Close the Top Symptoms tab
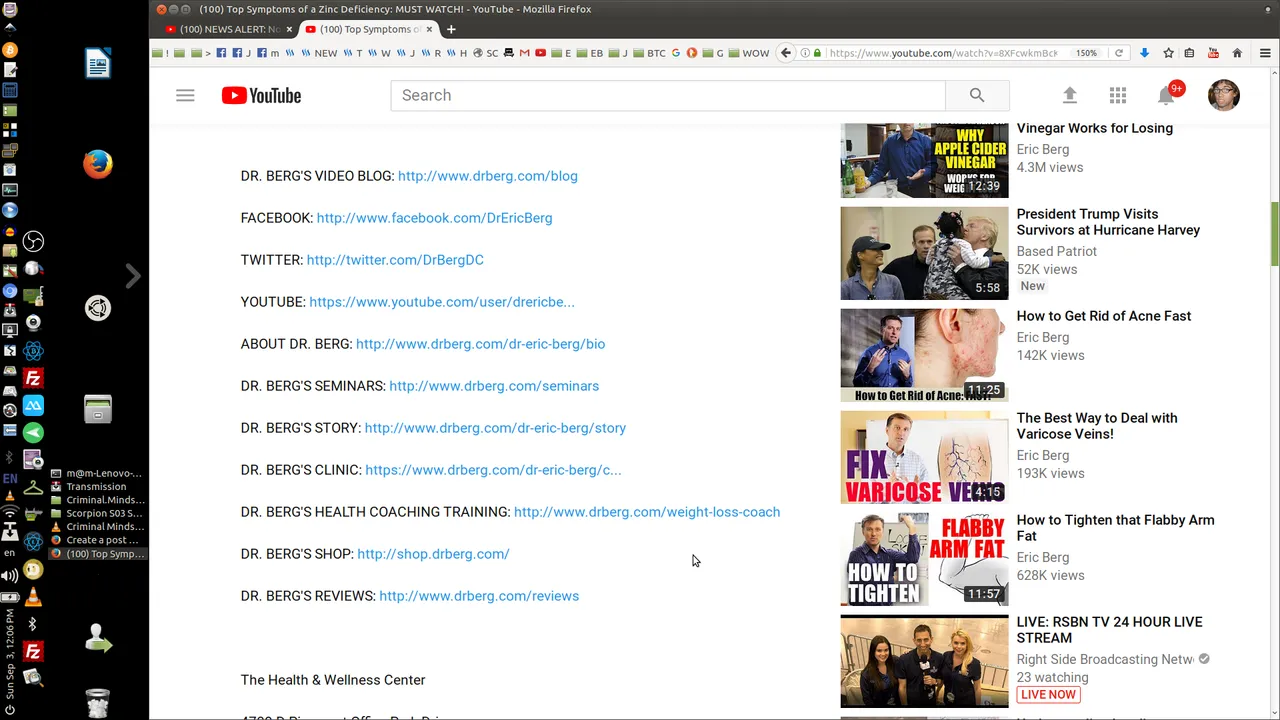Screen dimensions: 1280x720 pyautogui.click(x=430, y=29)
